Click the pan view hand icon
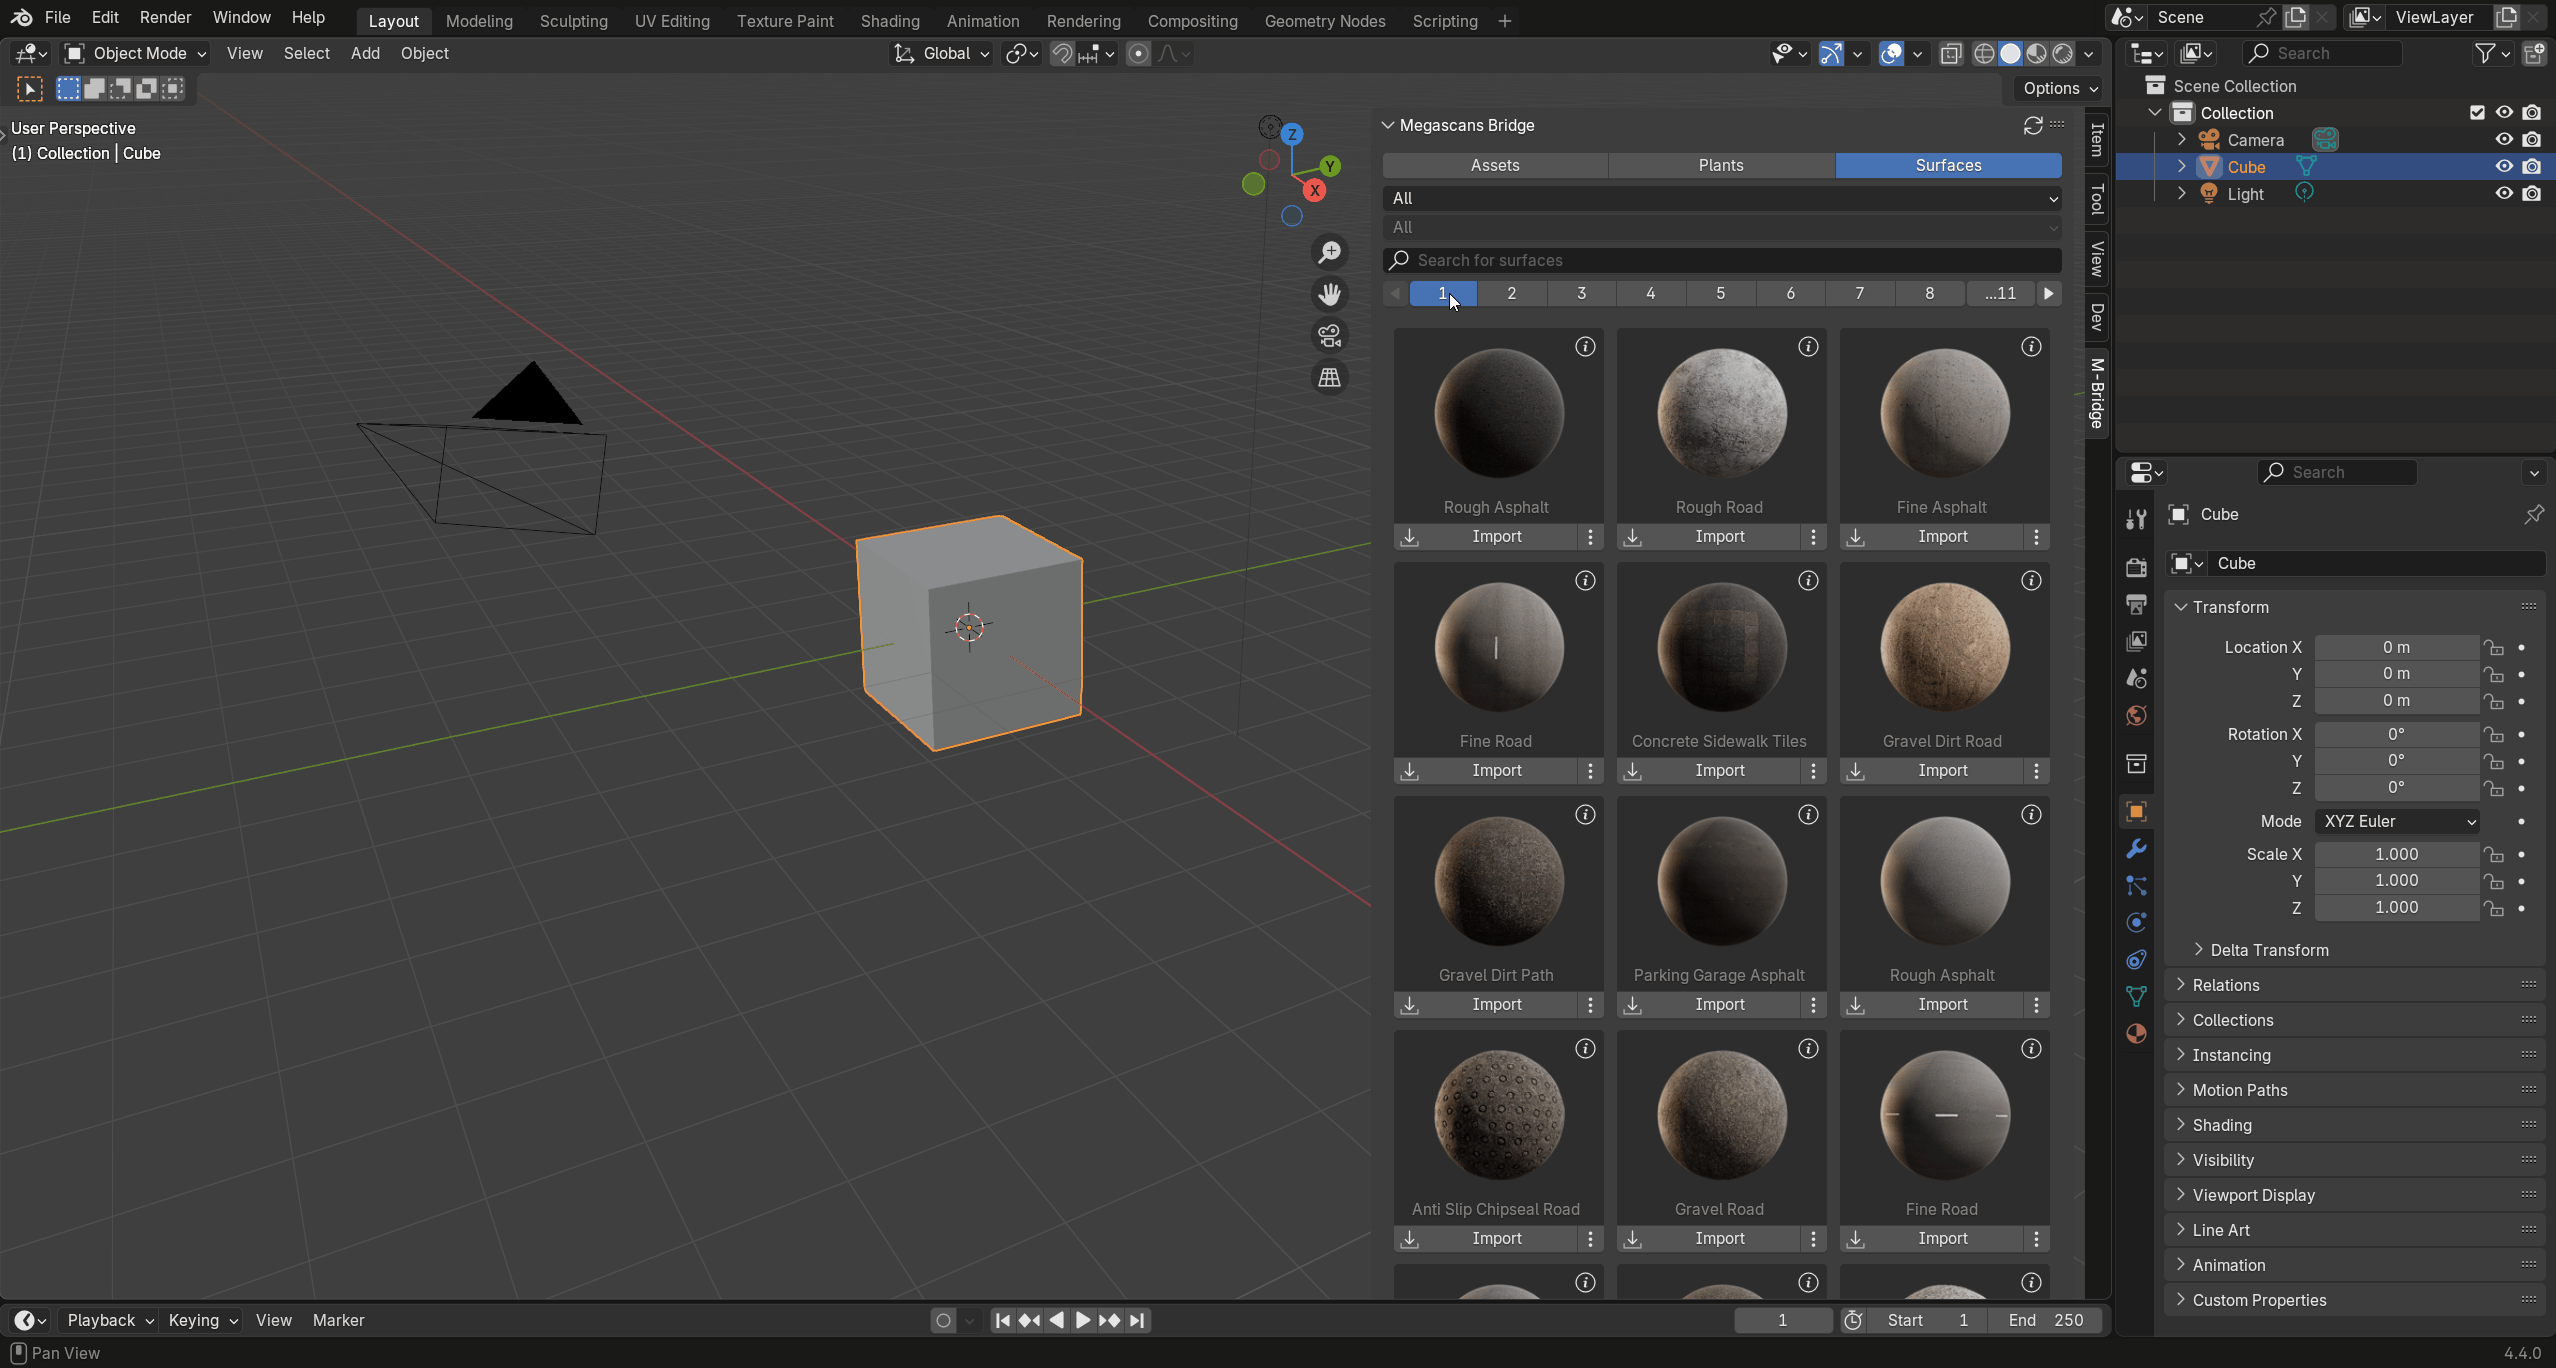2556x1368 pixels. tap(1329, 294)
